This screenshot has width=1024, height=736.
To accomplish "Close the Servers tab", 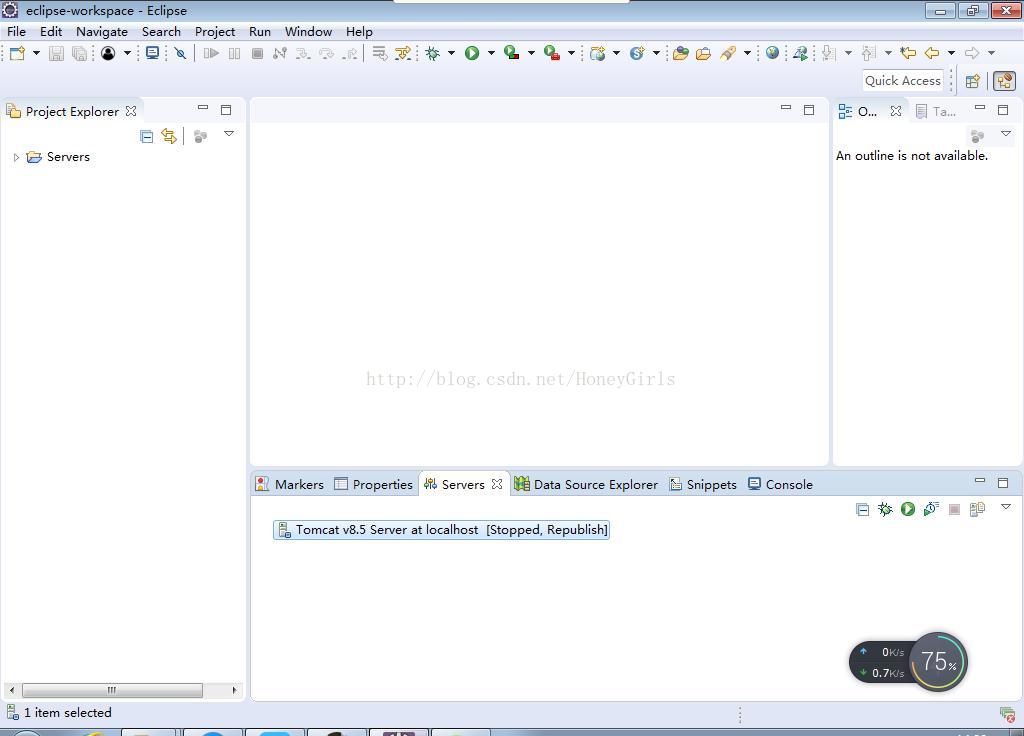I will pyautogui.click(x=497, y=485).
